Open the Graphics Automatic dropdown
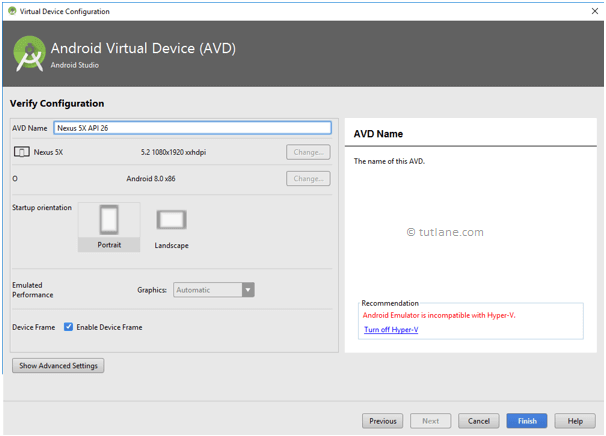The image size is (606, 436). 214,290
